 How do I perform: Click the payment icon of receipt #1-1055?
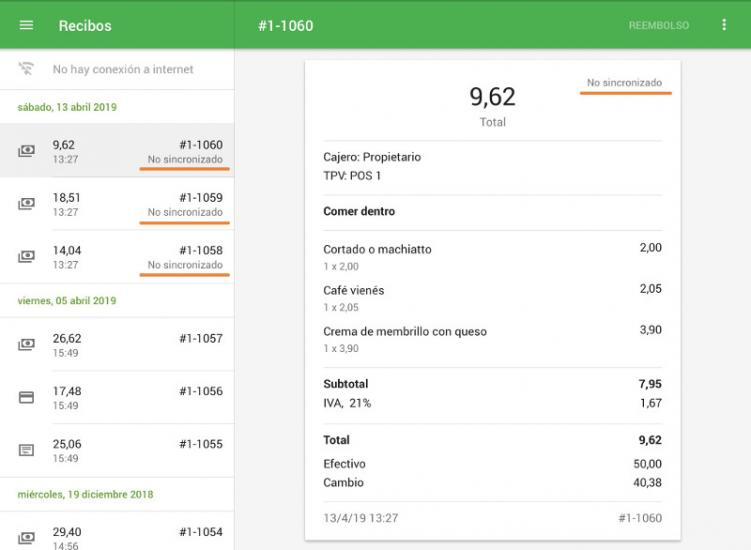tap(26, 450)
